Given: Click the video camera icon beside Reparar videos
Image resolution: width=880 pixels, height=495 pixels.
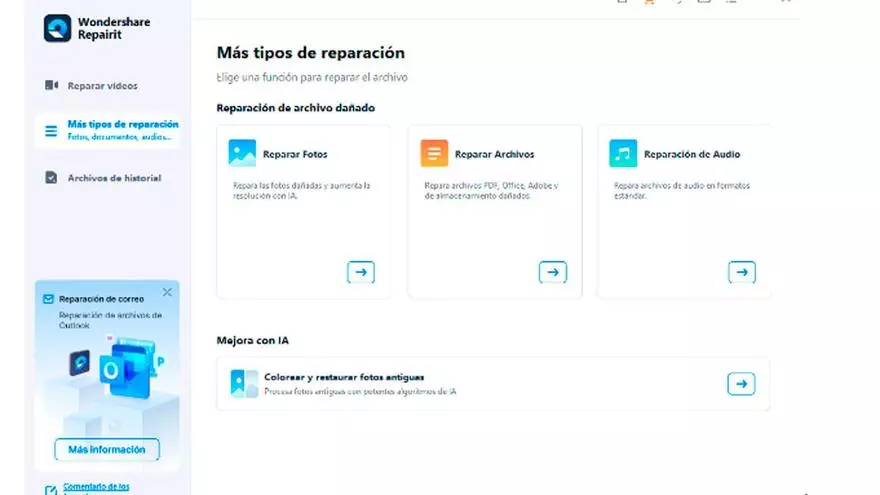Looking at the screenshot, I should click(x=52, y=86).
